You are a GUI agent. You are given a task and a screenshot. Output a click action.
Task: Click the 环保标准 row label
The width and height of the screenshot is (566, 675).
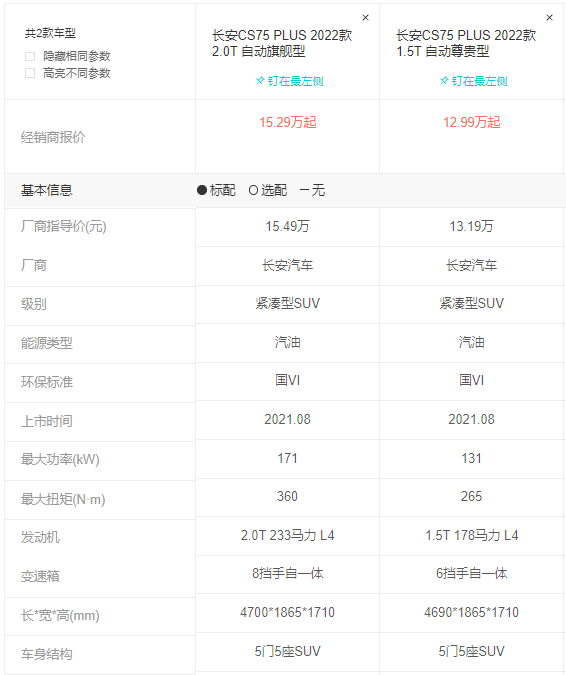46,382
